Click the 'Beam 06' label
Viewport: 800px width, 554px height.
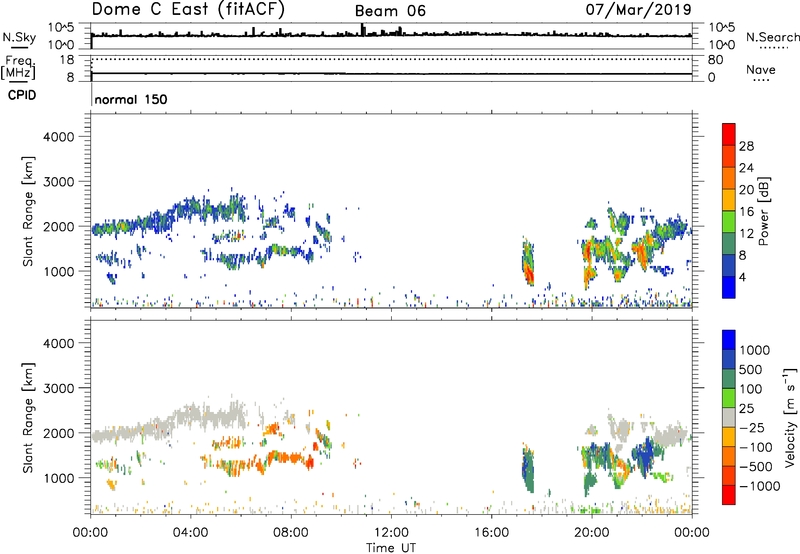390,11
